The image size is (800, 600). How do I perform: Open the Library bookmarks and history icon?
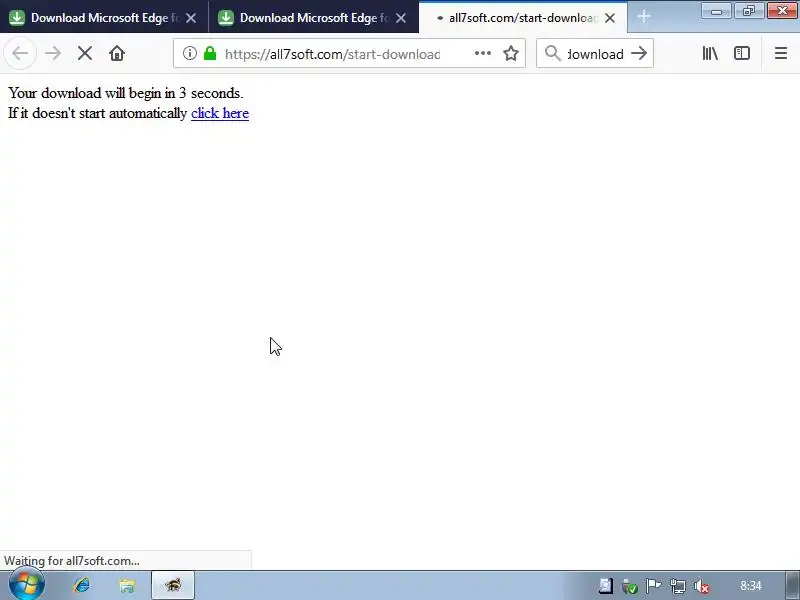tap(710, 53)
